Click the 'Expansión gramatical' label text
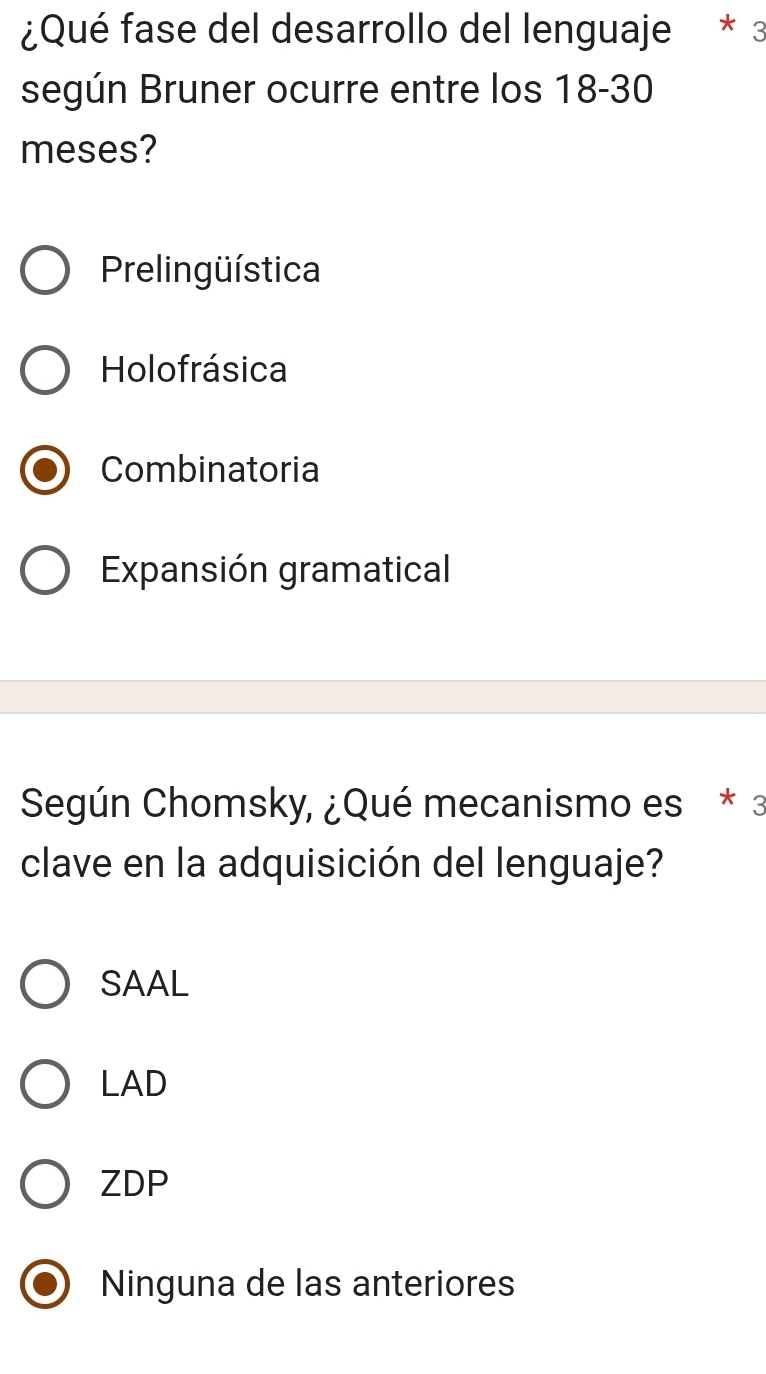The height and width of the screenshot is (1374, 766). pos(276,569)
